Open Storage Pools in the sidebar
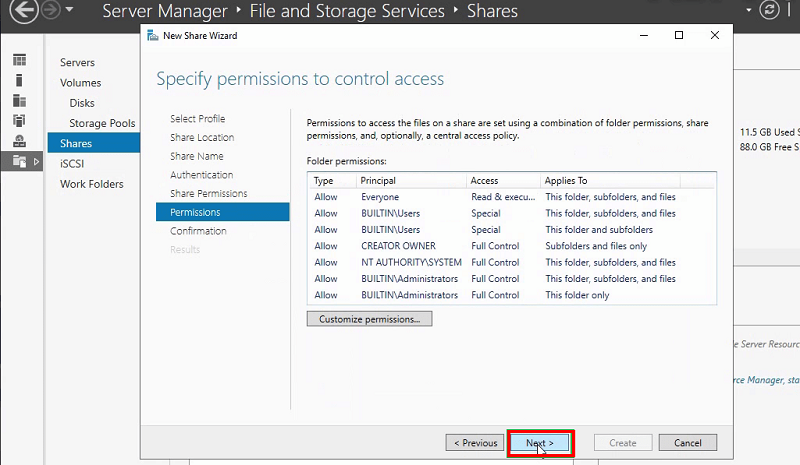The width and height of the screenshot is (800, 465). pos(102,123)
